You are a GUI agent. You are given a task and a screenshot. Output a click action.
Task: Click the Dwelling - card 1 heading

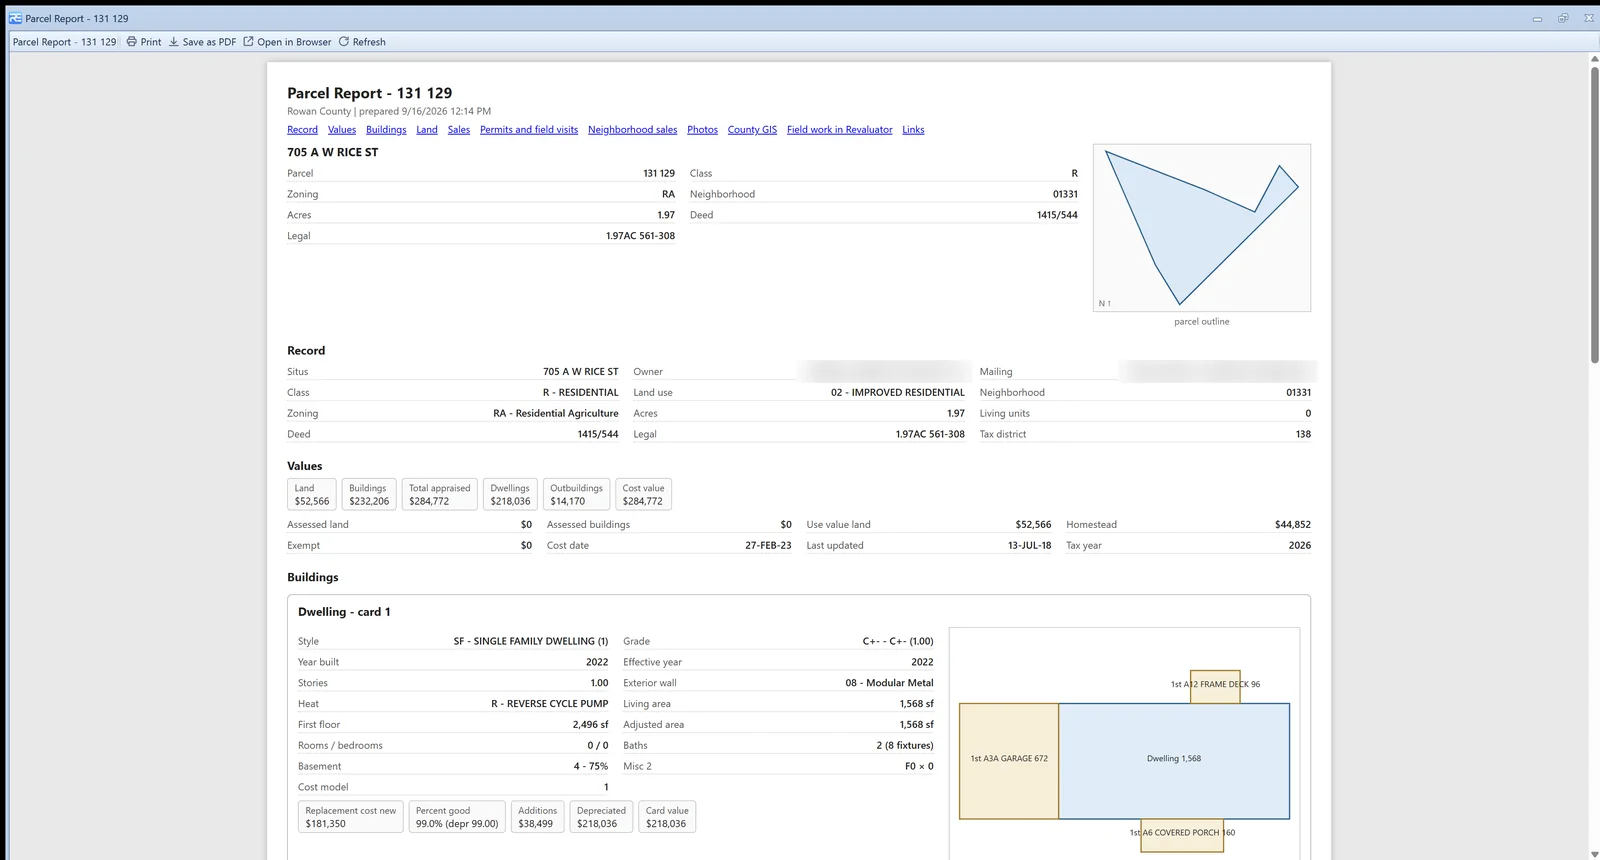coord(344,612)
